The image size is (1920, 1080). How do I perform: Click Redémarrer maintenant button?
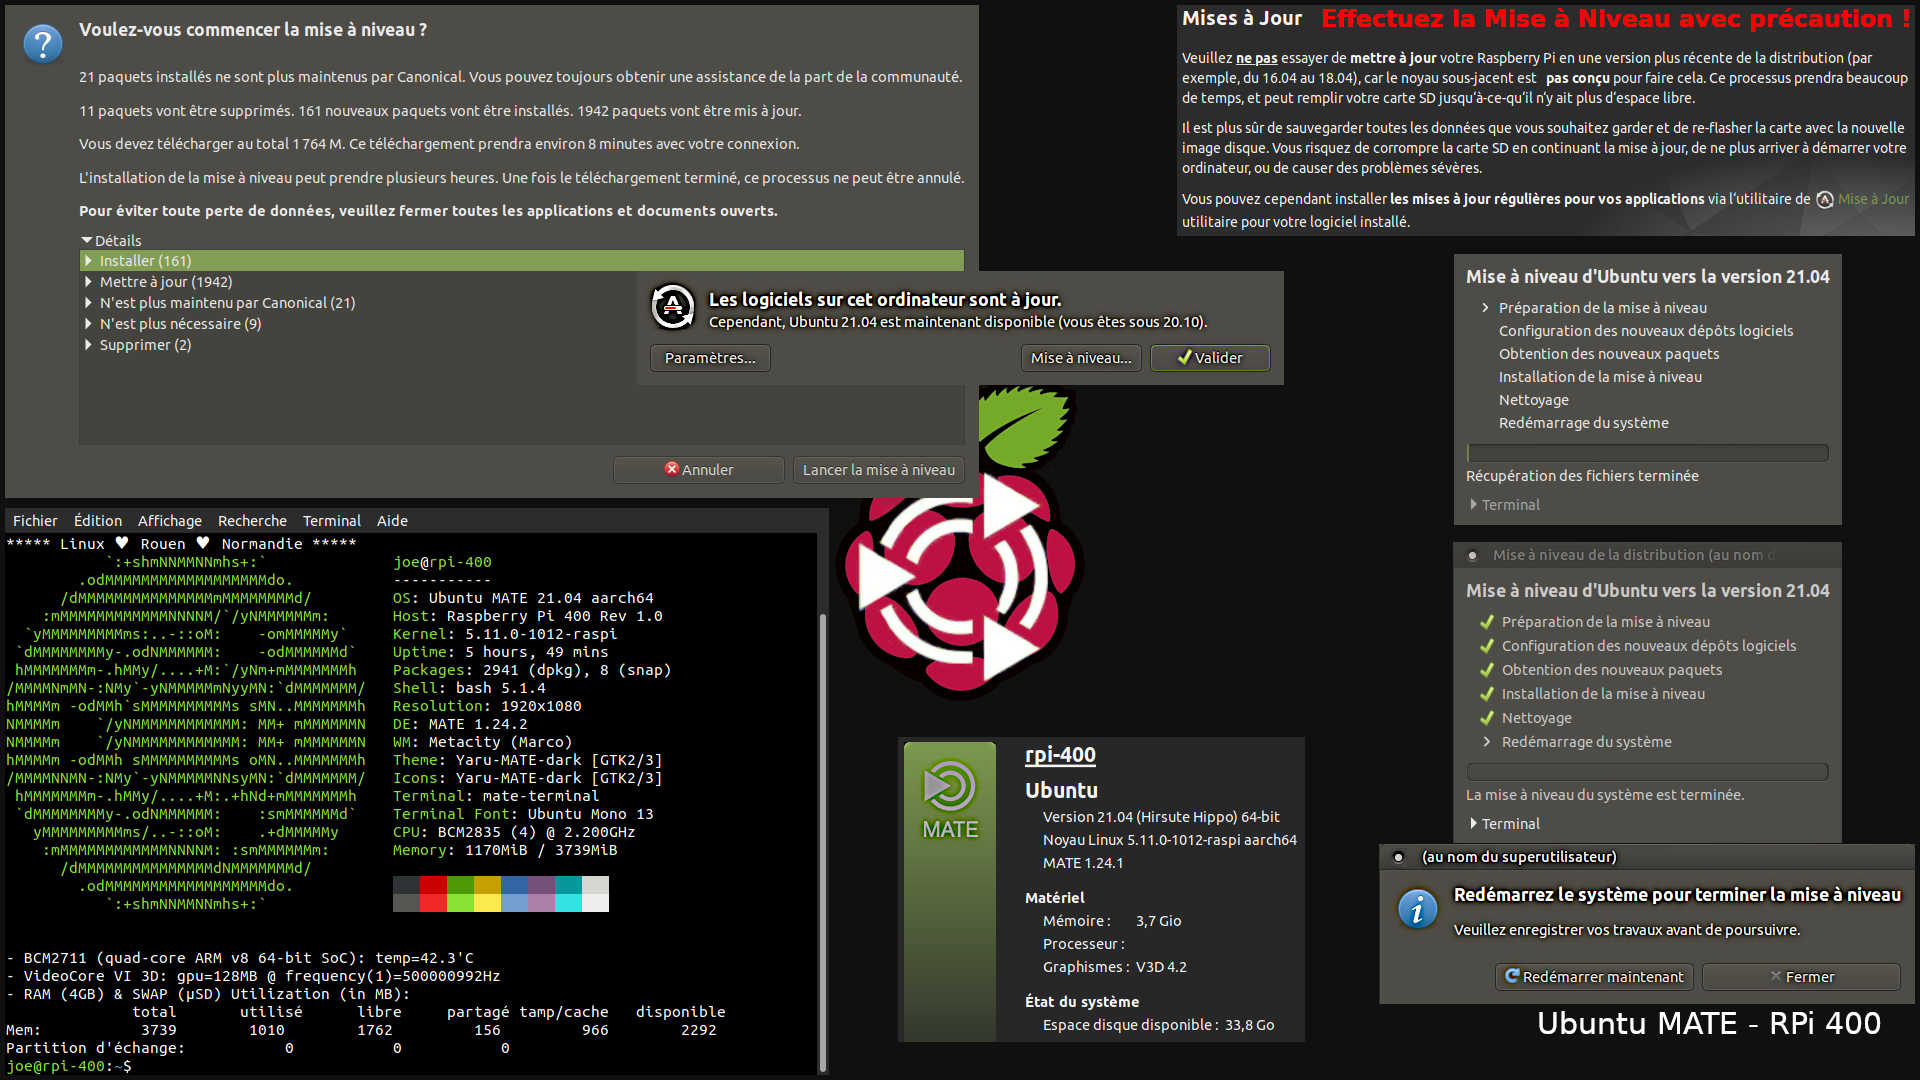point(1594,977)
